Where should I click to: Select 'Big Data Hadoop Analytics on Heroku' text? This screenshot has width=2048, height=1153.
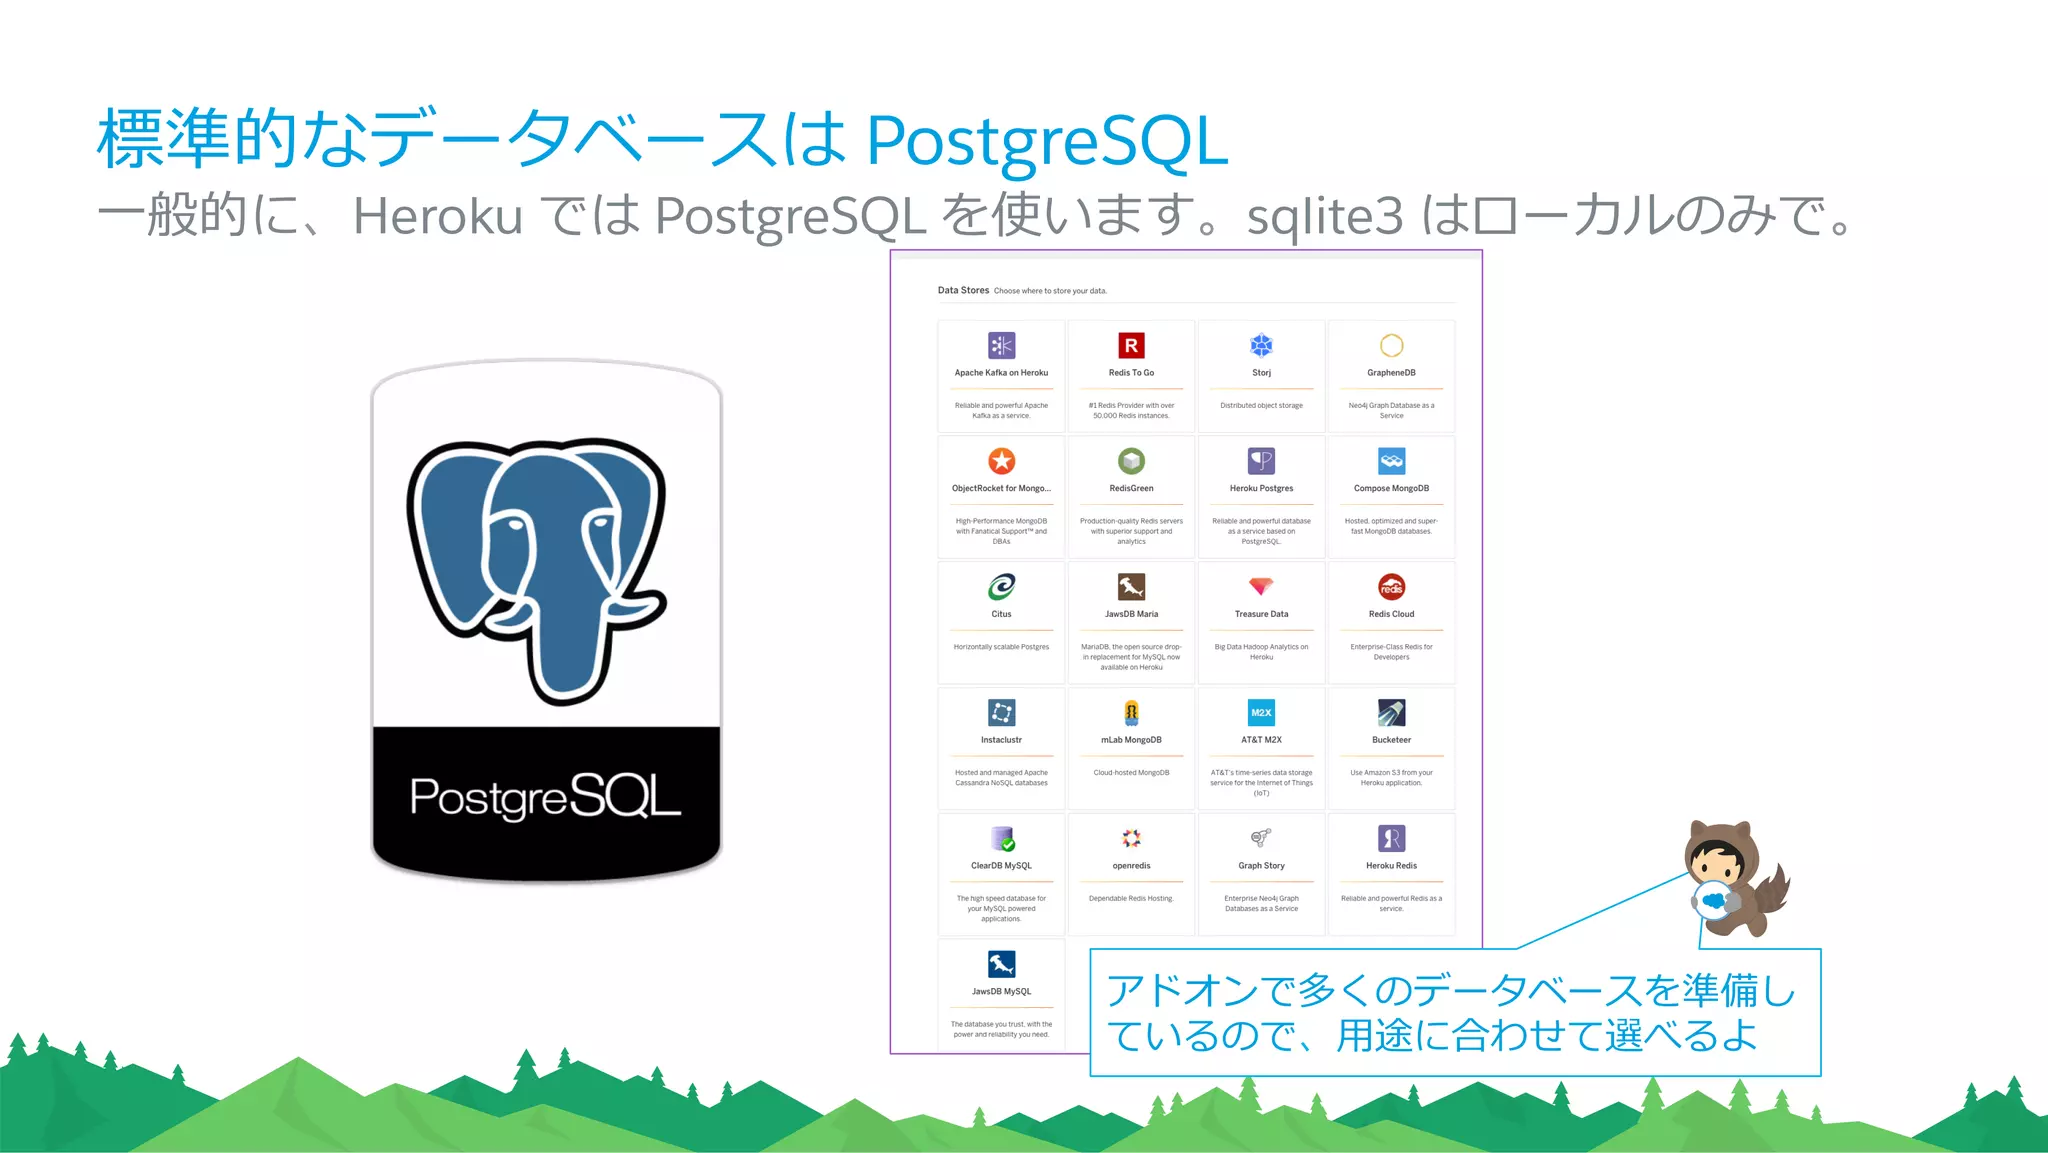[x=1261, y=652]
